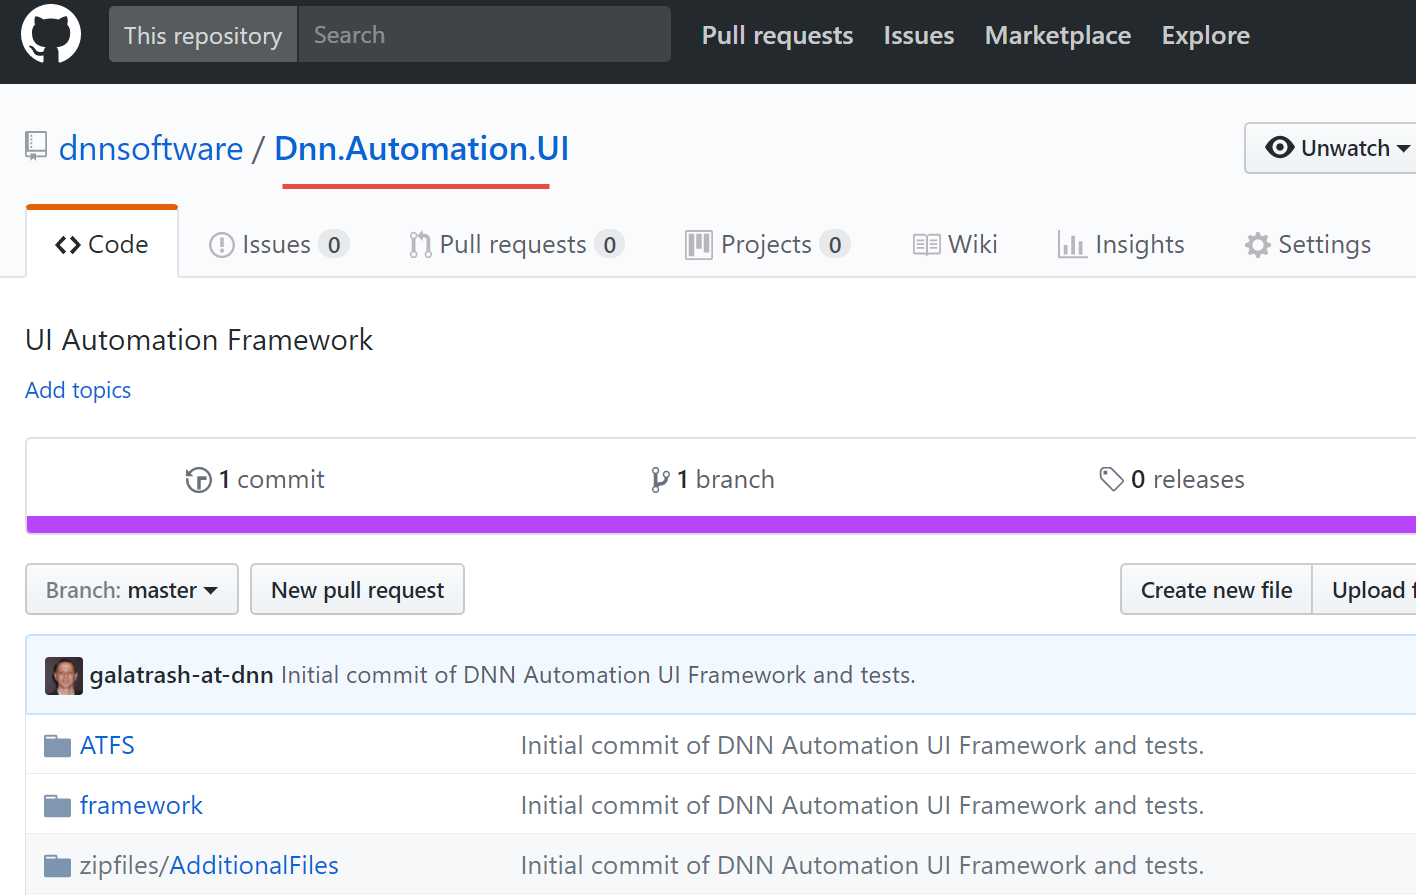Open the ATFS folder icon
The image size is (1416, 896).
58,746
